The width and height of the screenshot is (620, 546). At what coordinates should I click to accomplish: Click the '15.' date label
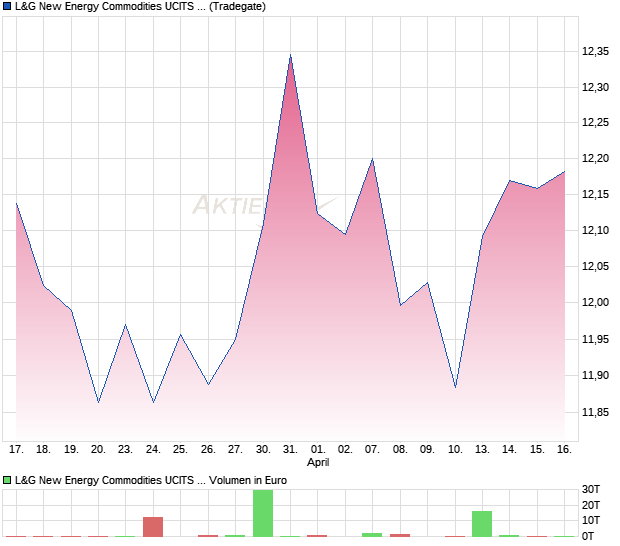[x=537, y=449]
